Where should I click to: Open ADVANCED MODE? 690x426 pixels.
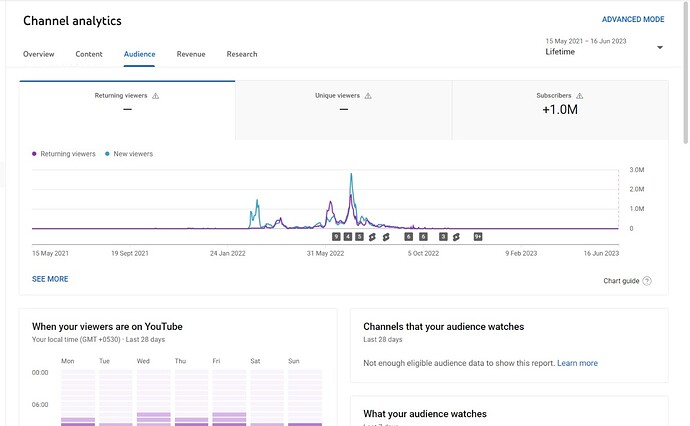[x=633, y=19]
